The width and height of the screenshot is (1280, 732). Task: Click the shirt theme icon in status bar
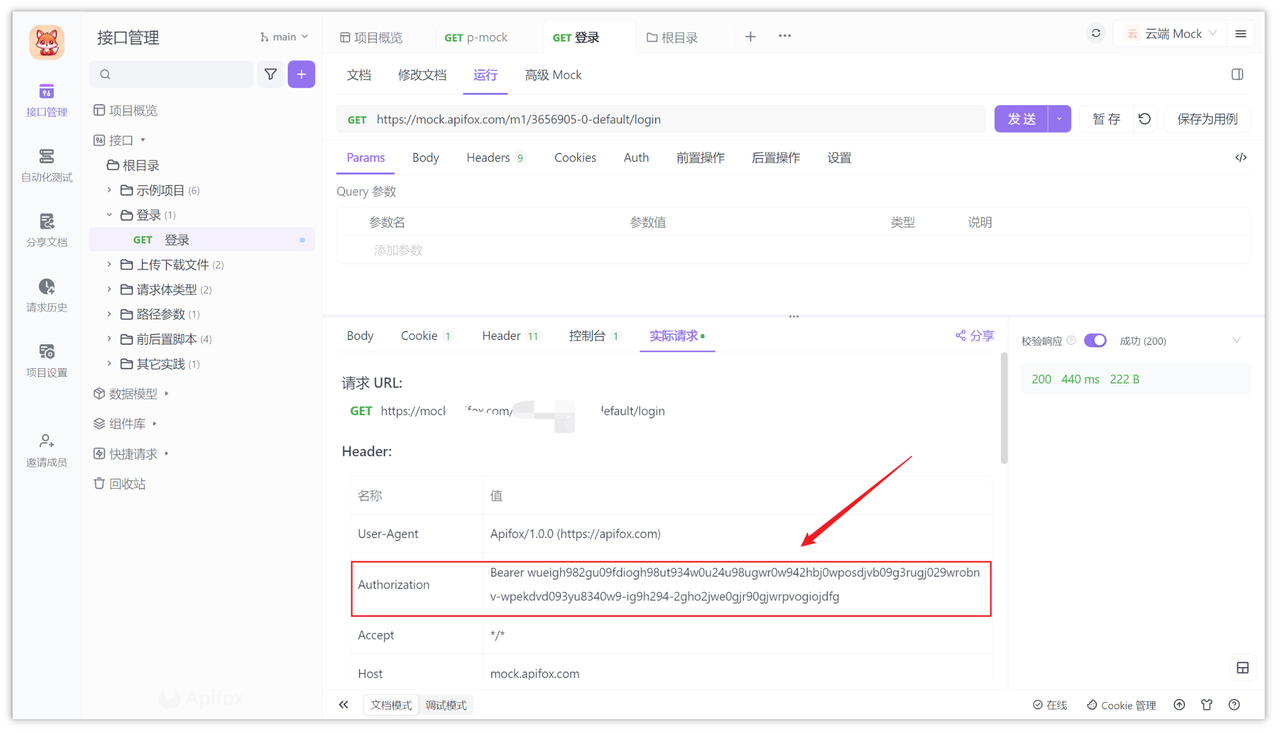1207,705
